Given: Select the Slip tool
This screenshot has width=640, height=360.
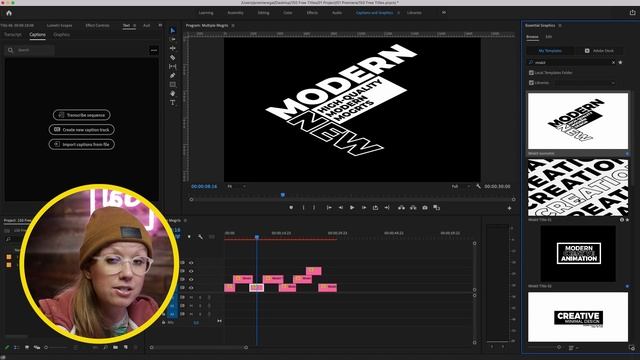Looking at the screenshot, I should point(173,67).
